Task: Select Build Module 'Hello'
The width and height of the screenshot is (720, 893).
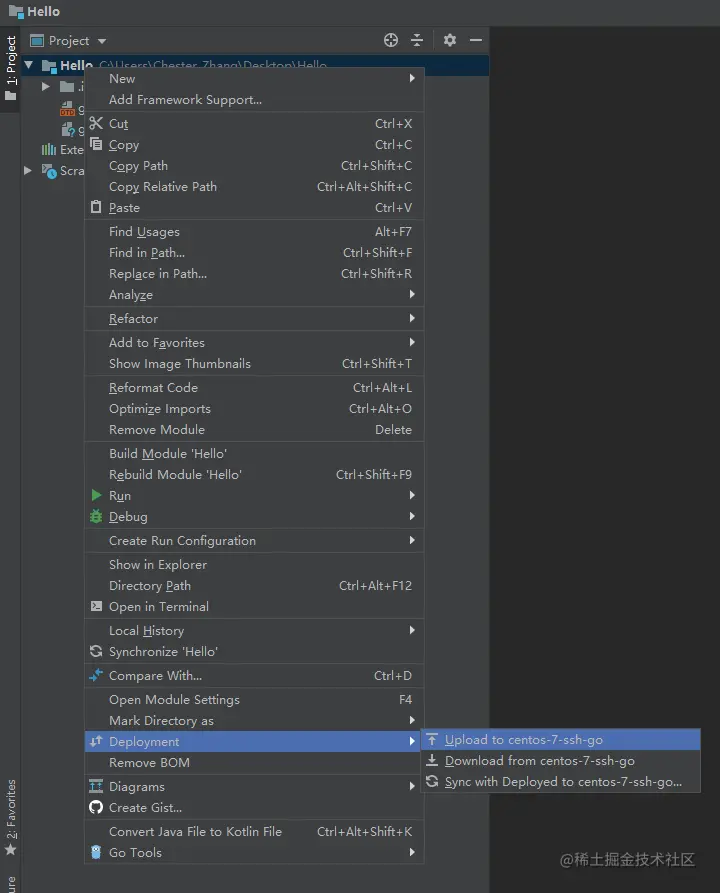Action: 254,453
